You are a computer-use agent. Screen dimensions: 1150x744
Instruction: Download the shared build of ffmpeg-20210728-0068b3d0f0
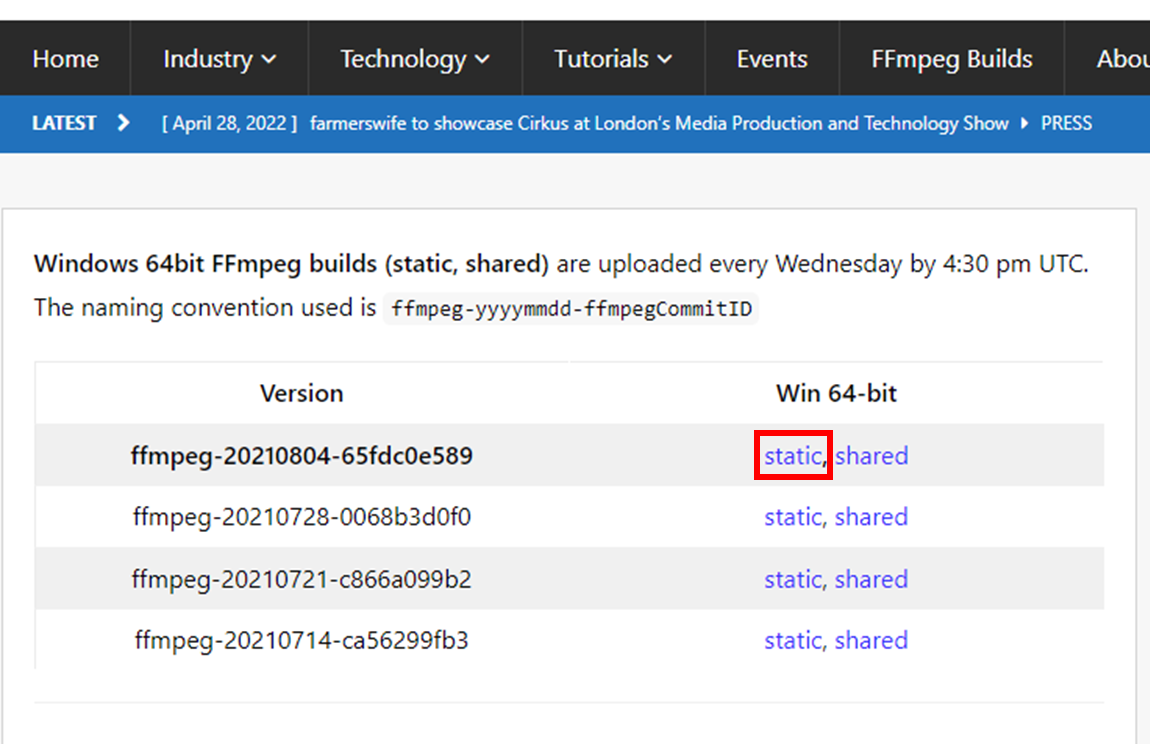point(871,517)
